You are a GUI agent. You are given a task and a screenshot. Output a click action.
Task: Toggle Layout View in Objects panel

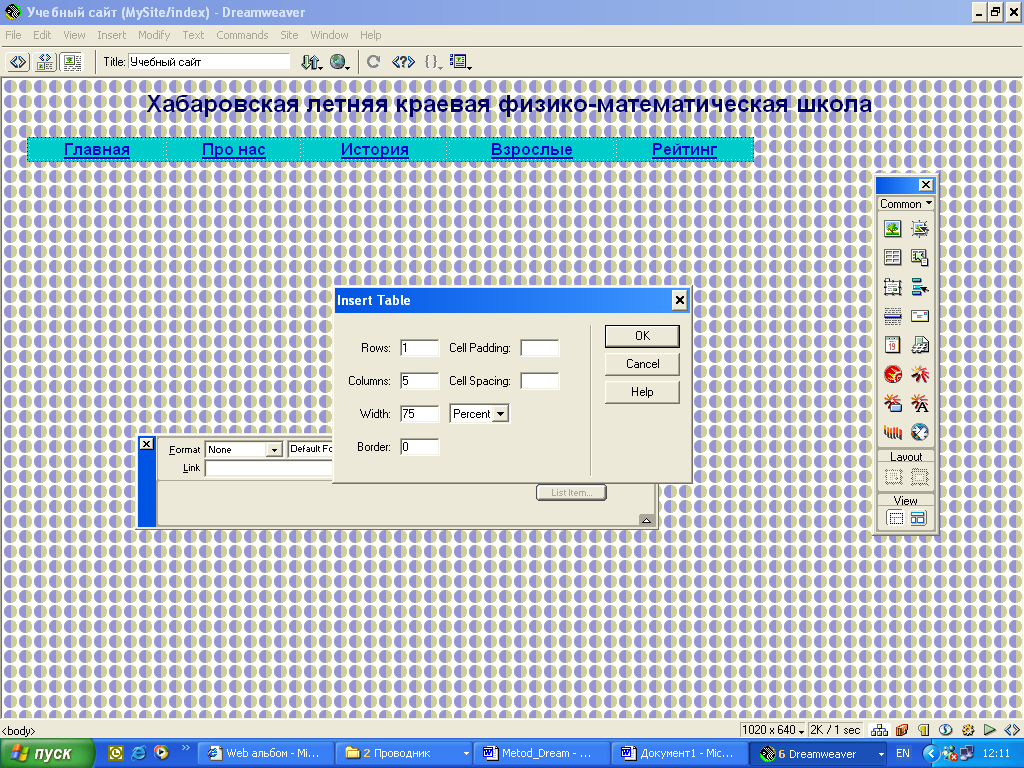point(918,519)
